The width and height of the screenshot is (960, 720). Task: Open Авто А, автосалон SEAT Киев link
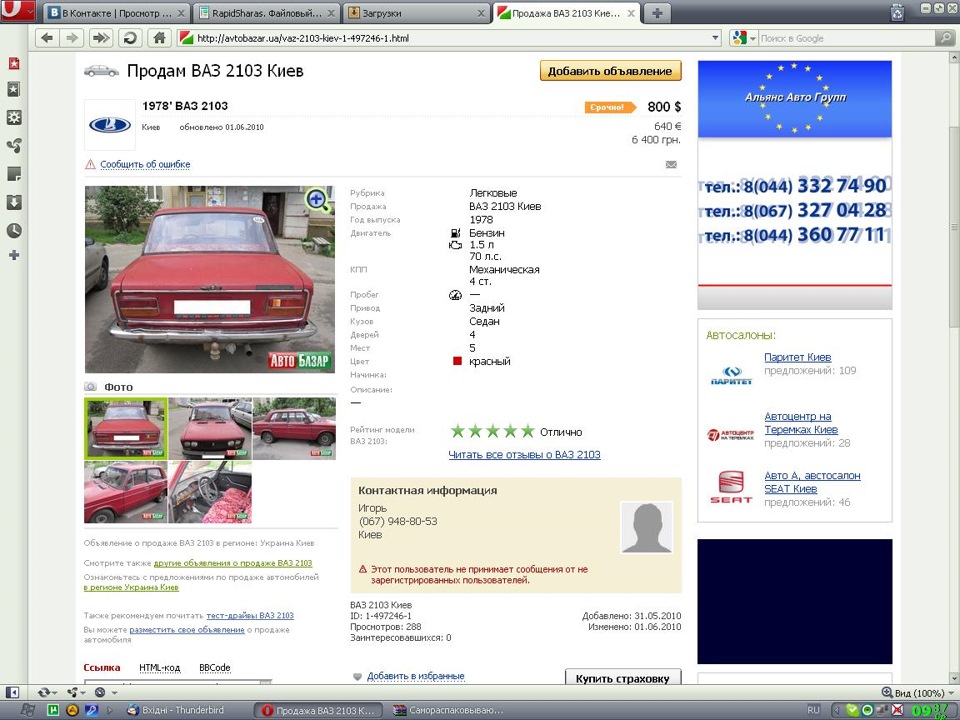click(812, 482)
